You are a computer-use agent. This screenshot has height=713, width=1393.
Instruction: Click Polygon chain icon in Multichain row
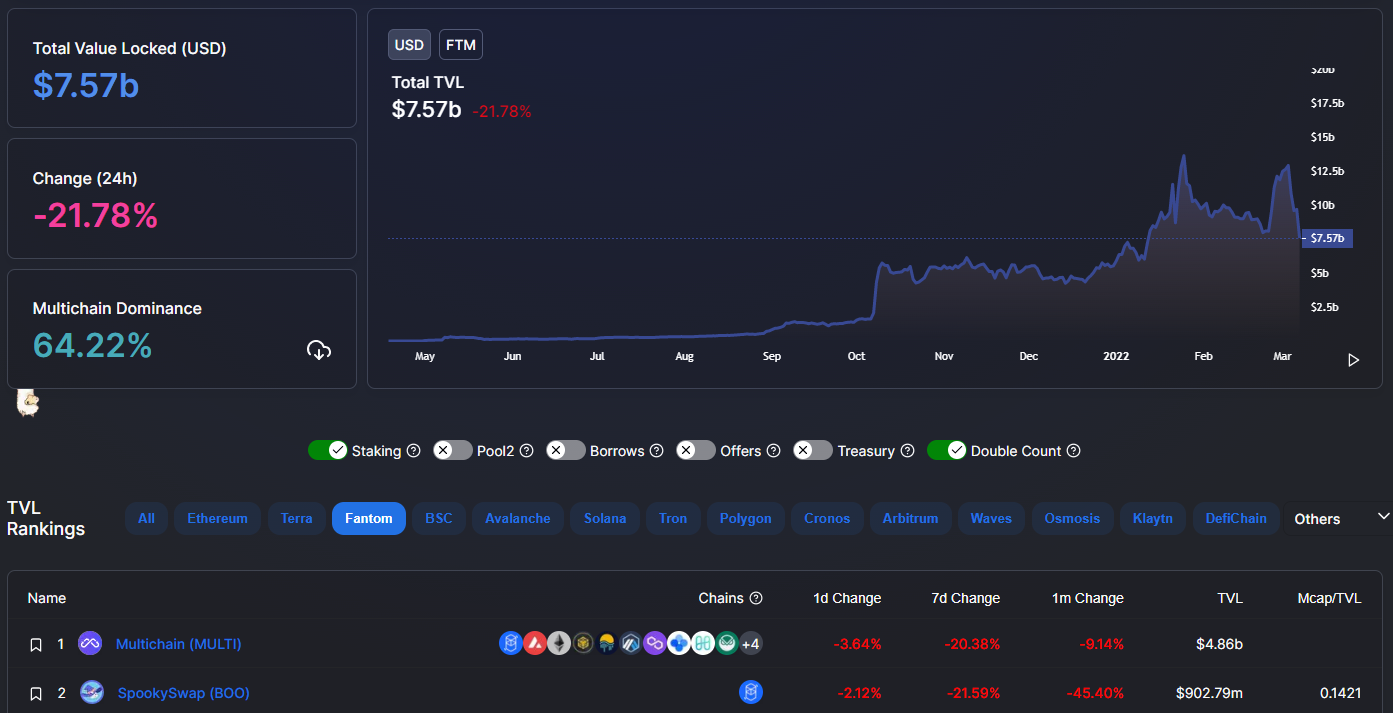click(x=655, y=643)
